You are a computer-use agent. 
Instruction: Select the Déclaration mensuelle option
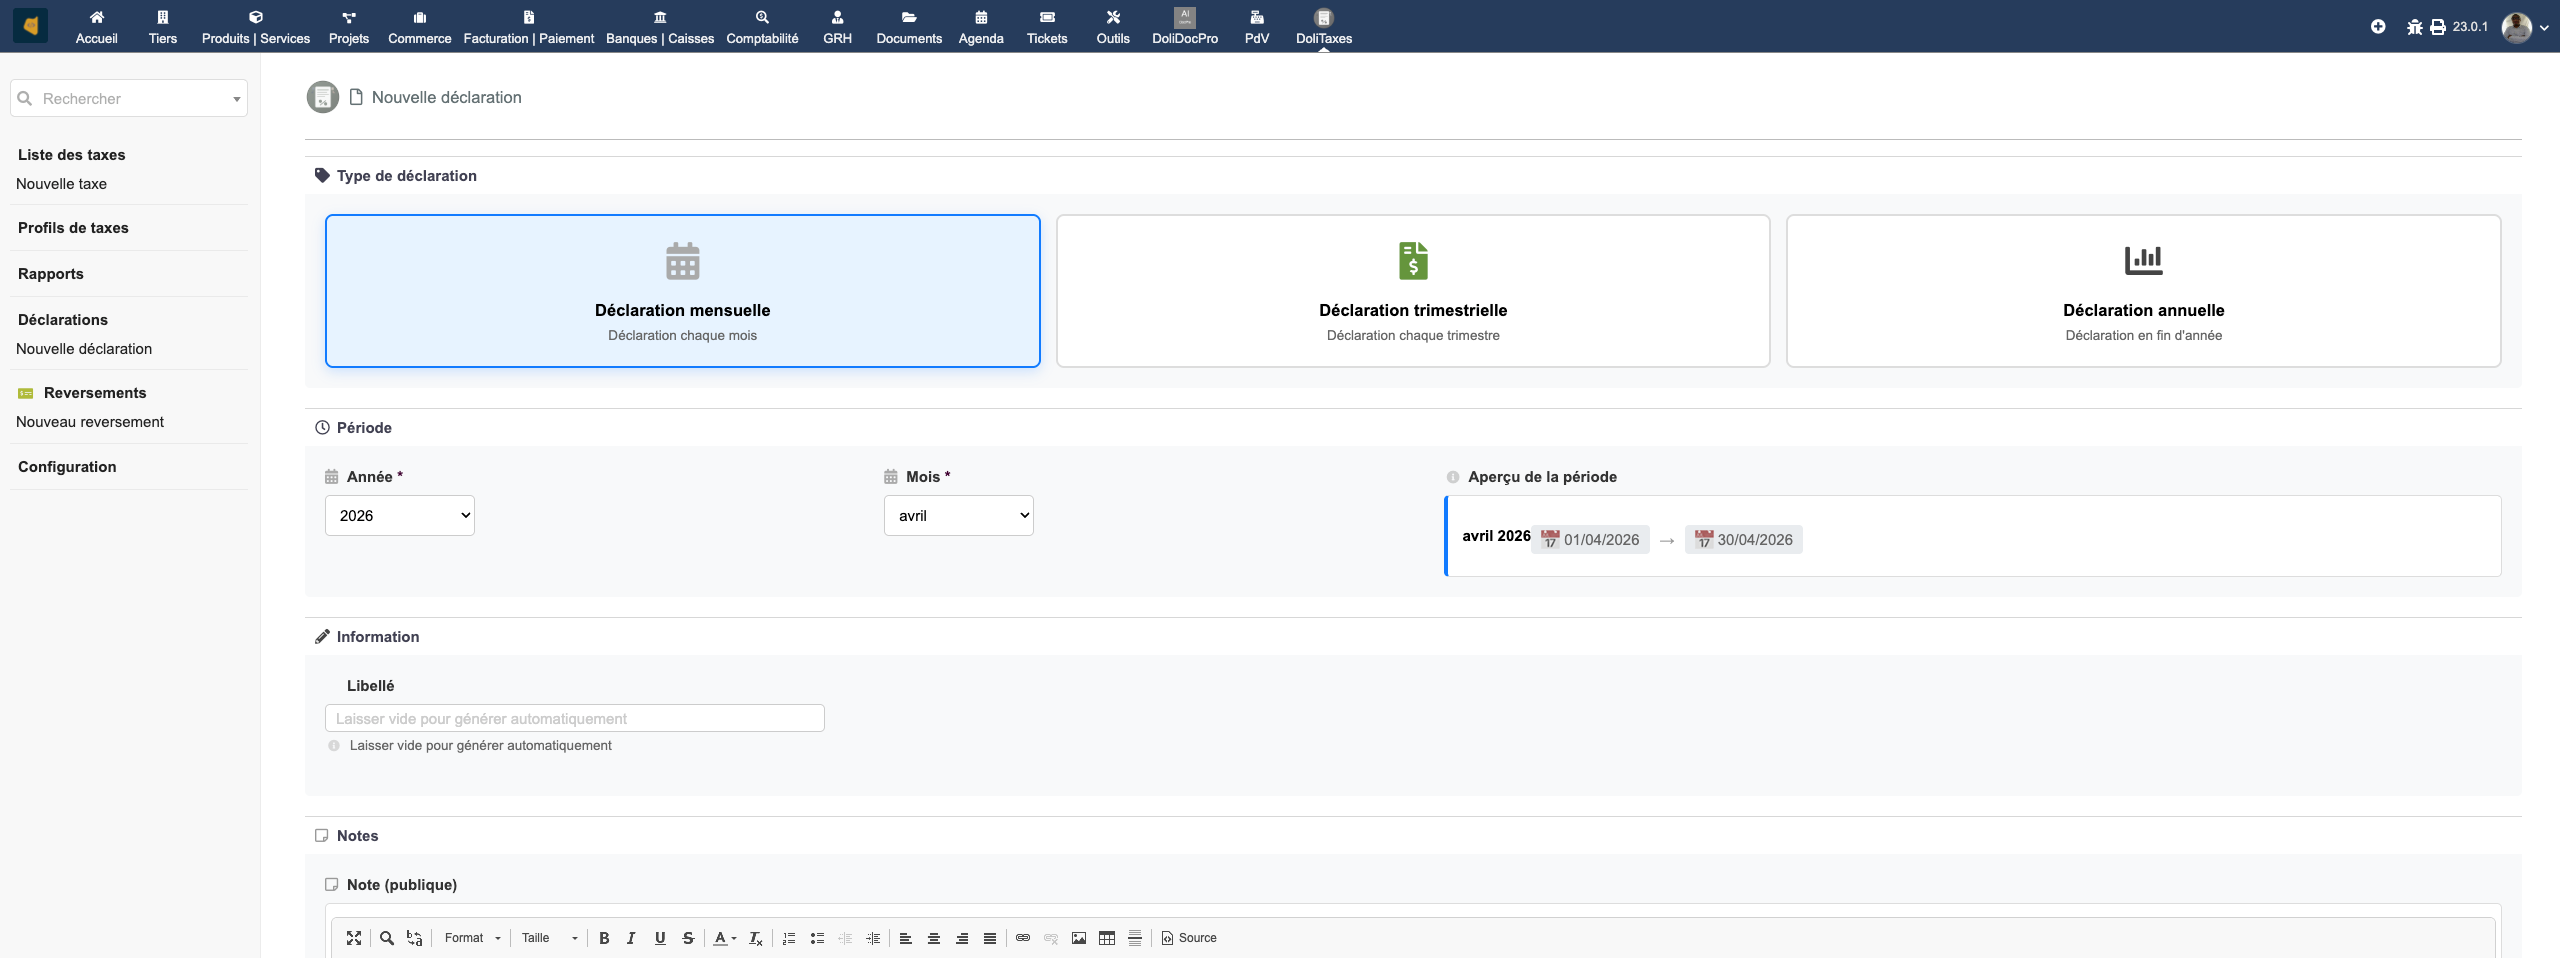coord(682,291)
